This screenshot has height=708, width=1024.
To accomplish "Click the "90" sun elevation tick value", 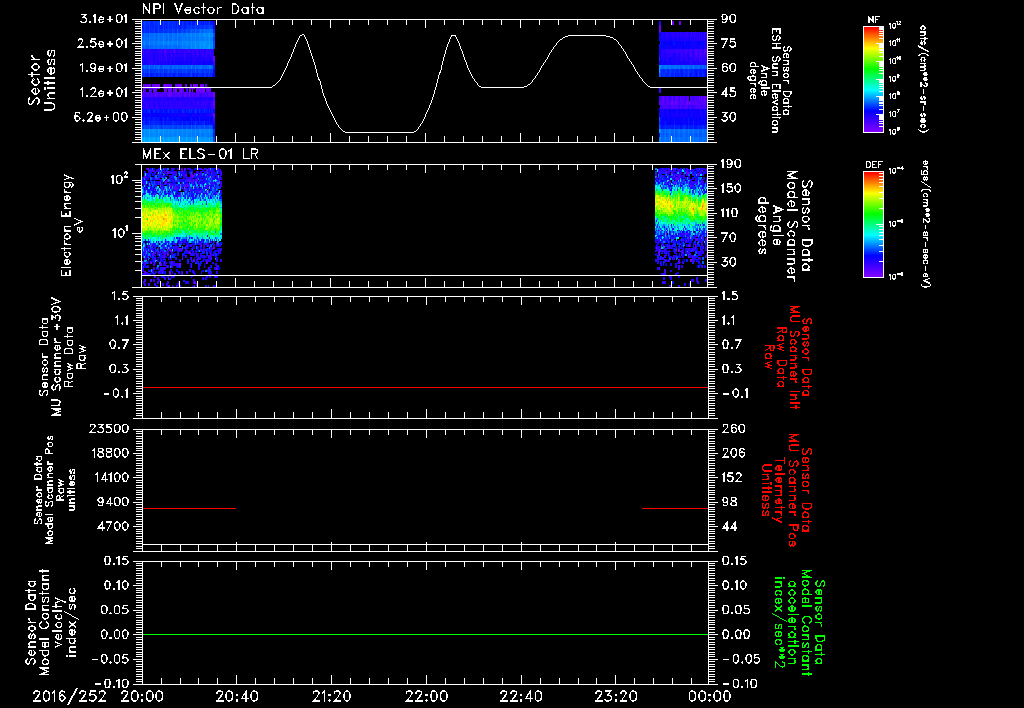I will click(729, 19).
